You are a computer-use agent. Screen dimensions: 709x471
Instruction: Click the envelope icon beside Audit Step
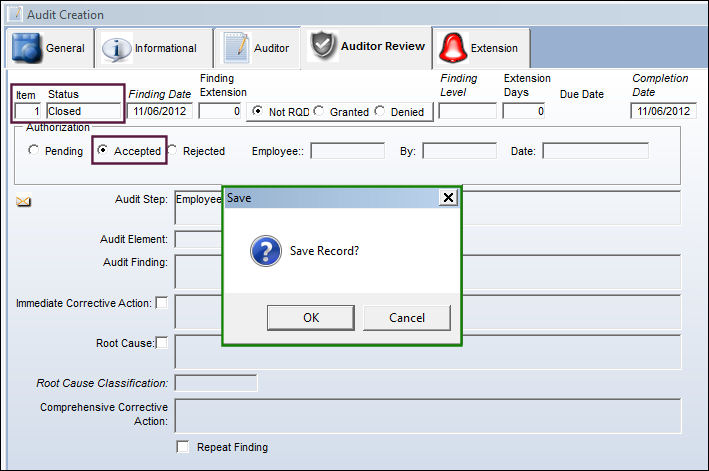pyautogui.click(x=24, y=202)
